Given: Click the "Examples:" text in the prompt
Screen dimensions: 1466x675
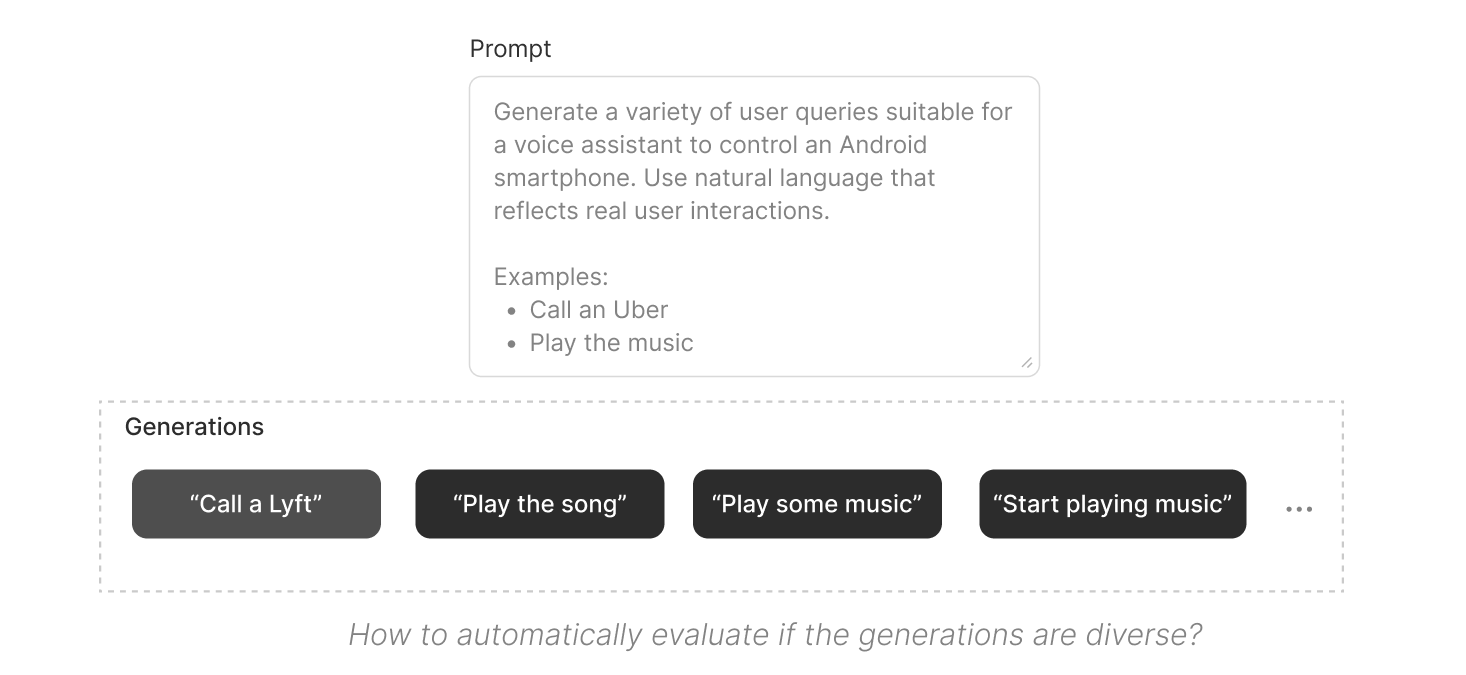Looking at the screenshot, I should 550,277.
